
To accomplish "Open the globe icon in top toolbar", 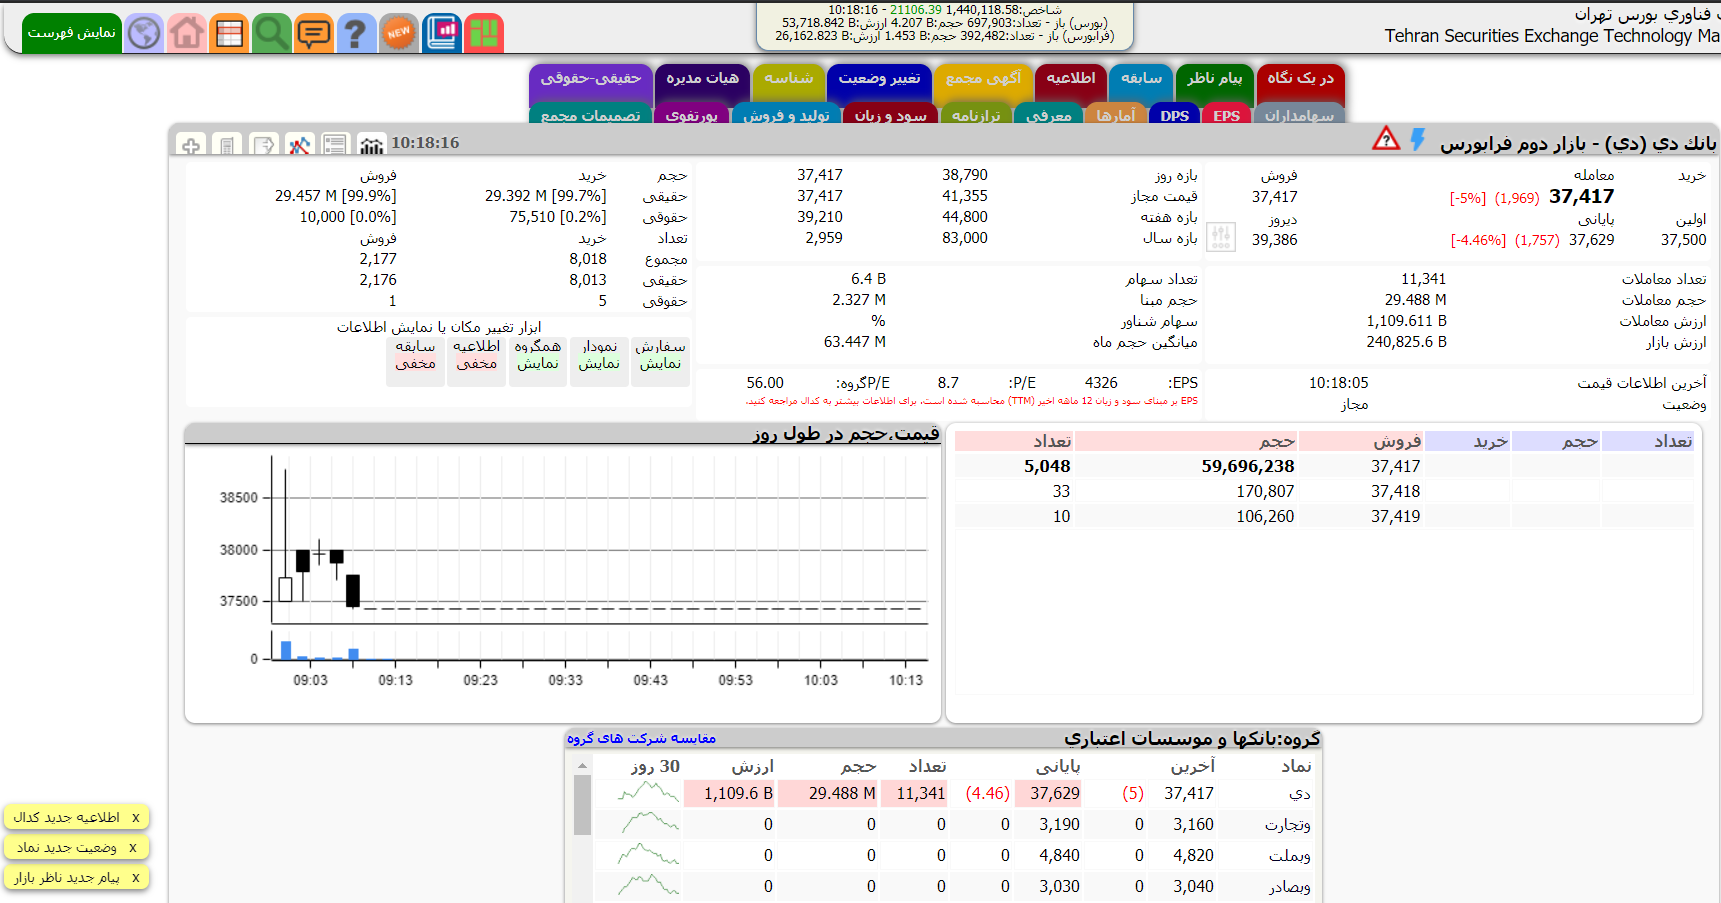I will click(144, 33).
